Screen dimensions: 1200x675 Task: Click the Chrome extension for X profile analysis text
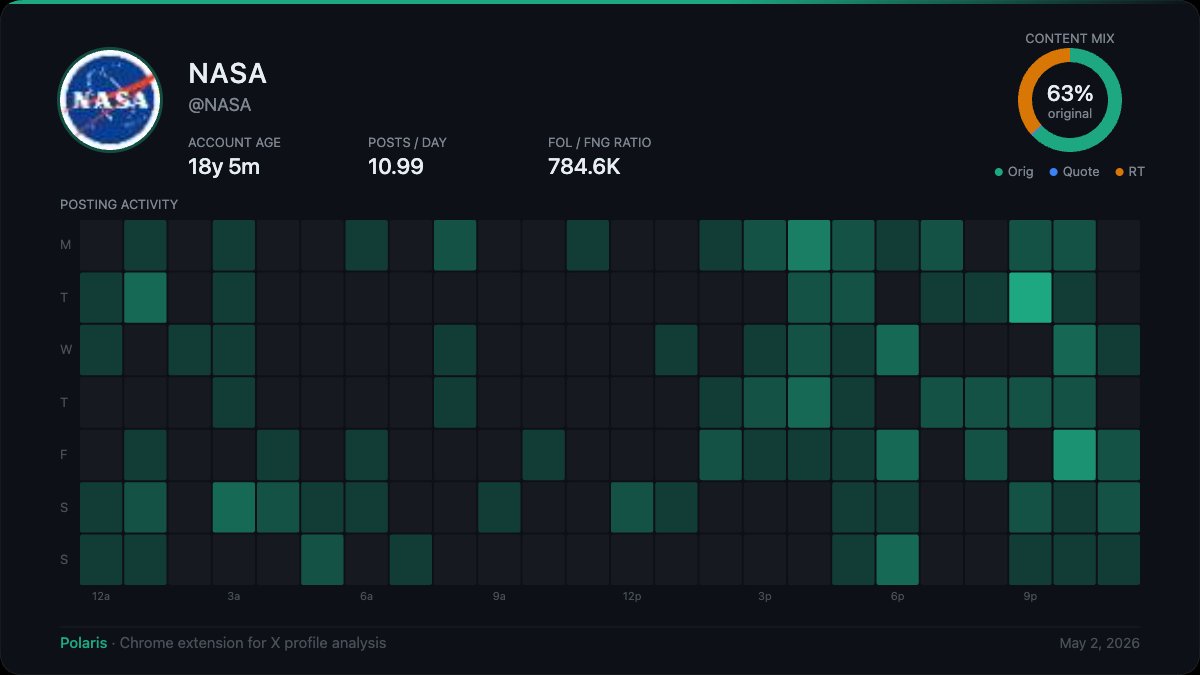point(253,643)
